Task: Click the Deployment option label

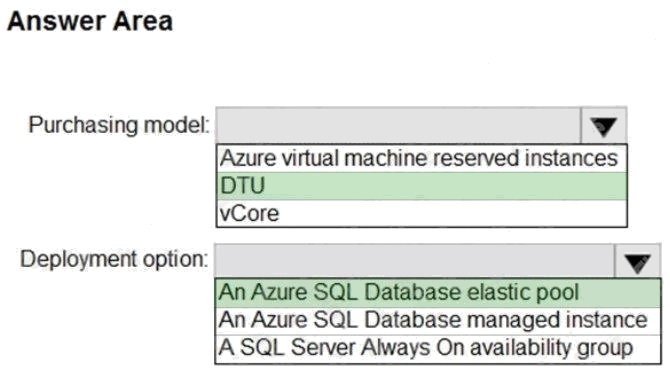Action: click(x=114, y=259)
